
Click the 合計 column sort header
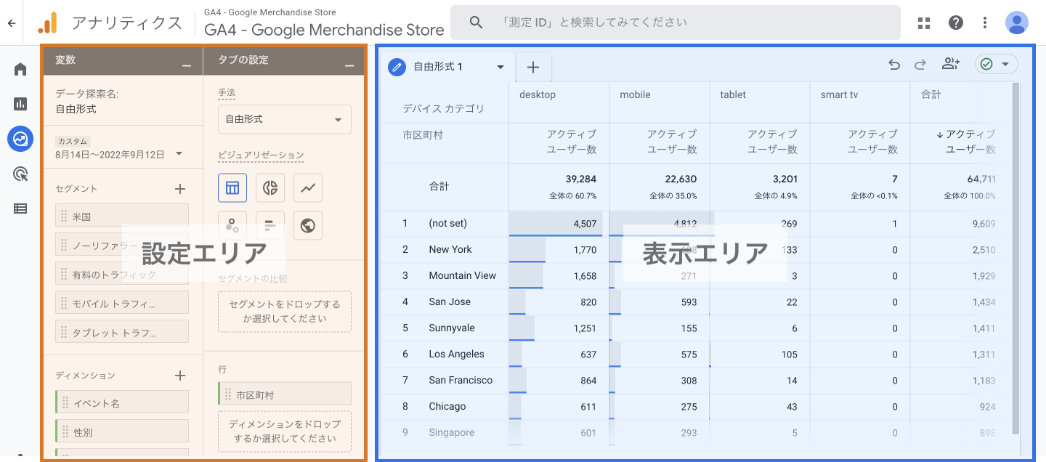pyautogui.click(x=966, y=141)
